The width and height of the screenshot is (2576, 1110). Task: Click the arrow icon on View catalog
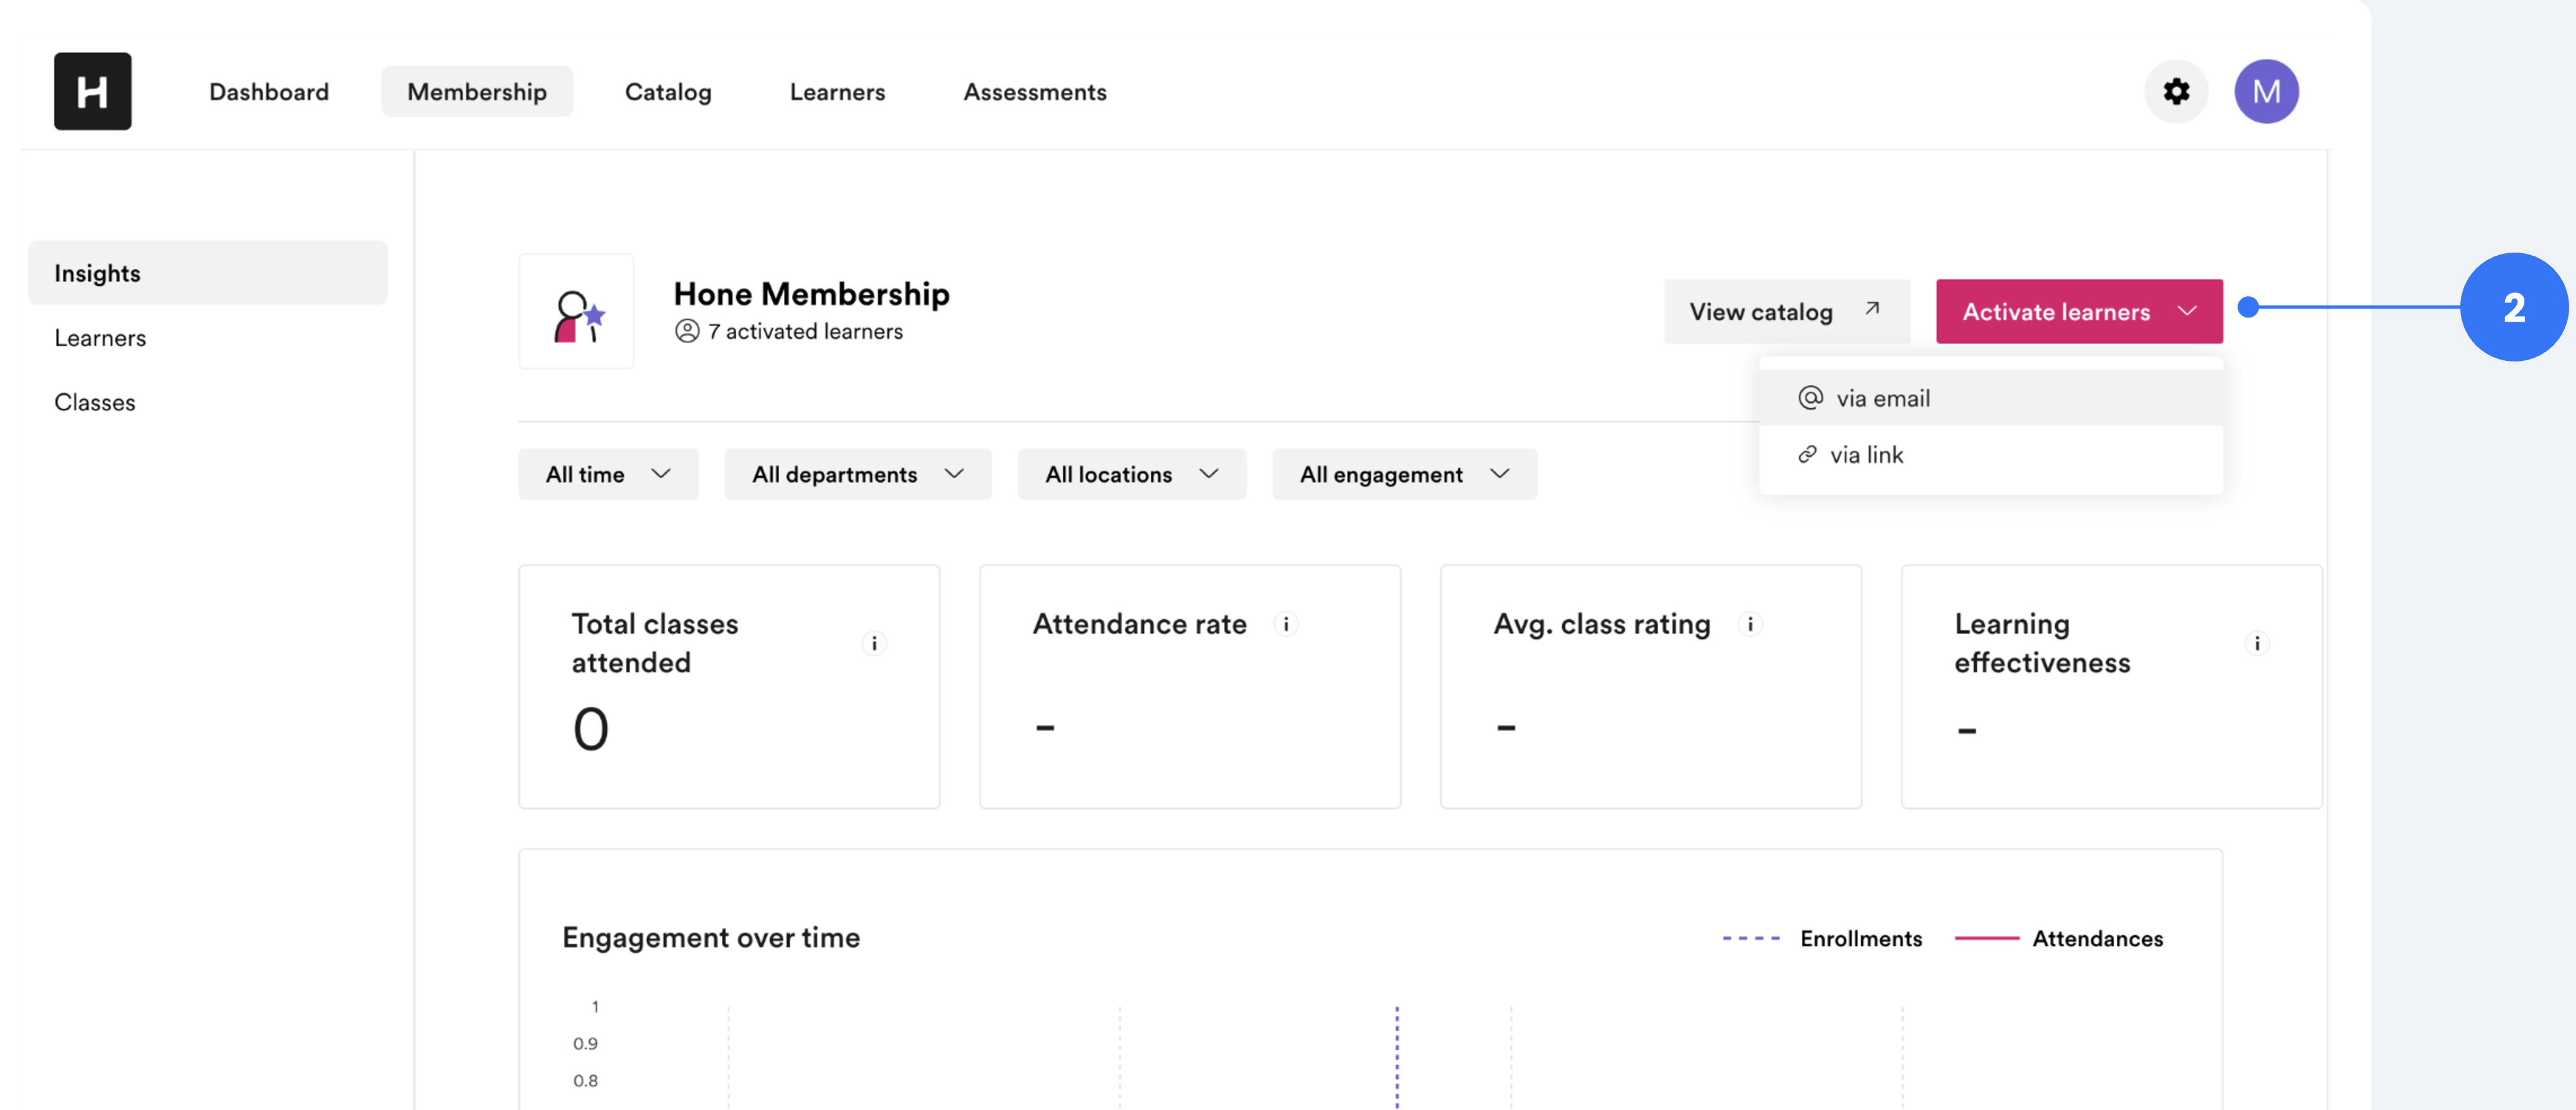[x=1872, y=309]
